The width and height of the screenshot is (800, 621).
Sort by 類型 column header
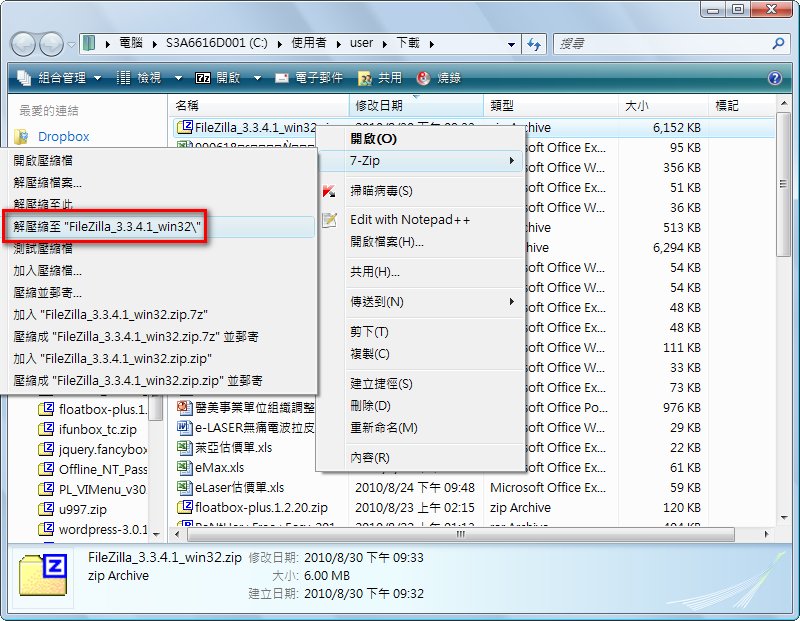click(x=551, y=105)
